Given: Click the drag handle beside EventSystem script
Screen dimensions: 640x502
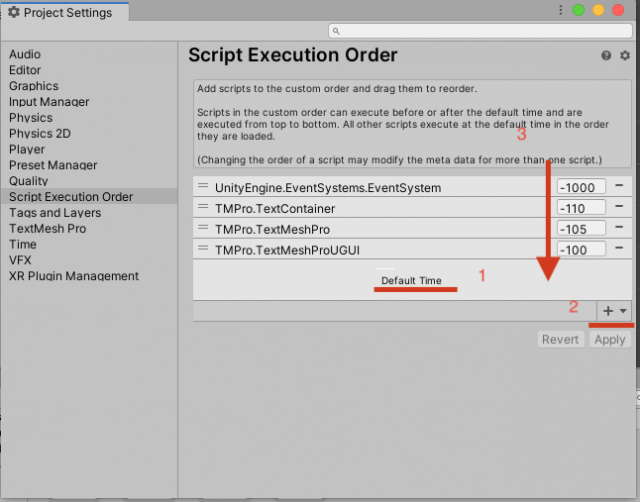Looking at the screenshot, I should 203,186.
